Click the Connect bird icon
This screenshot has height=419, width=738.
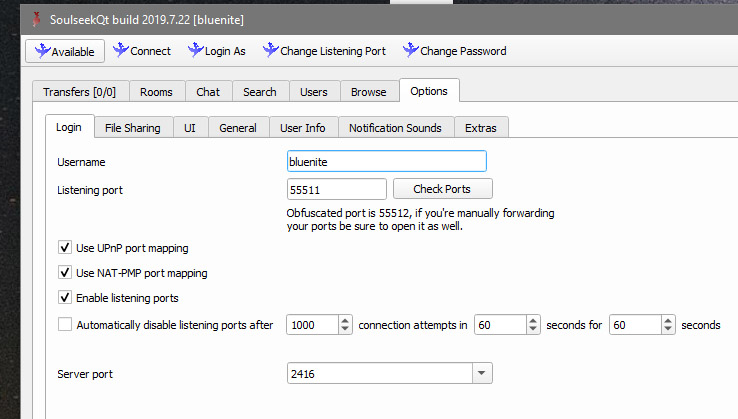(x=120, y=50)
